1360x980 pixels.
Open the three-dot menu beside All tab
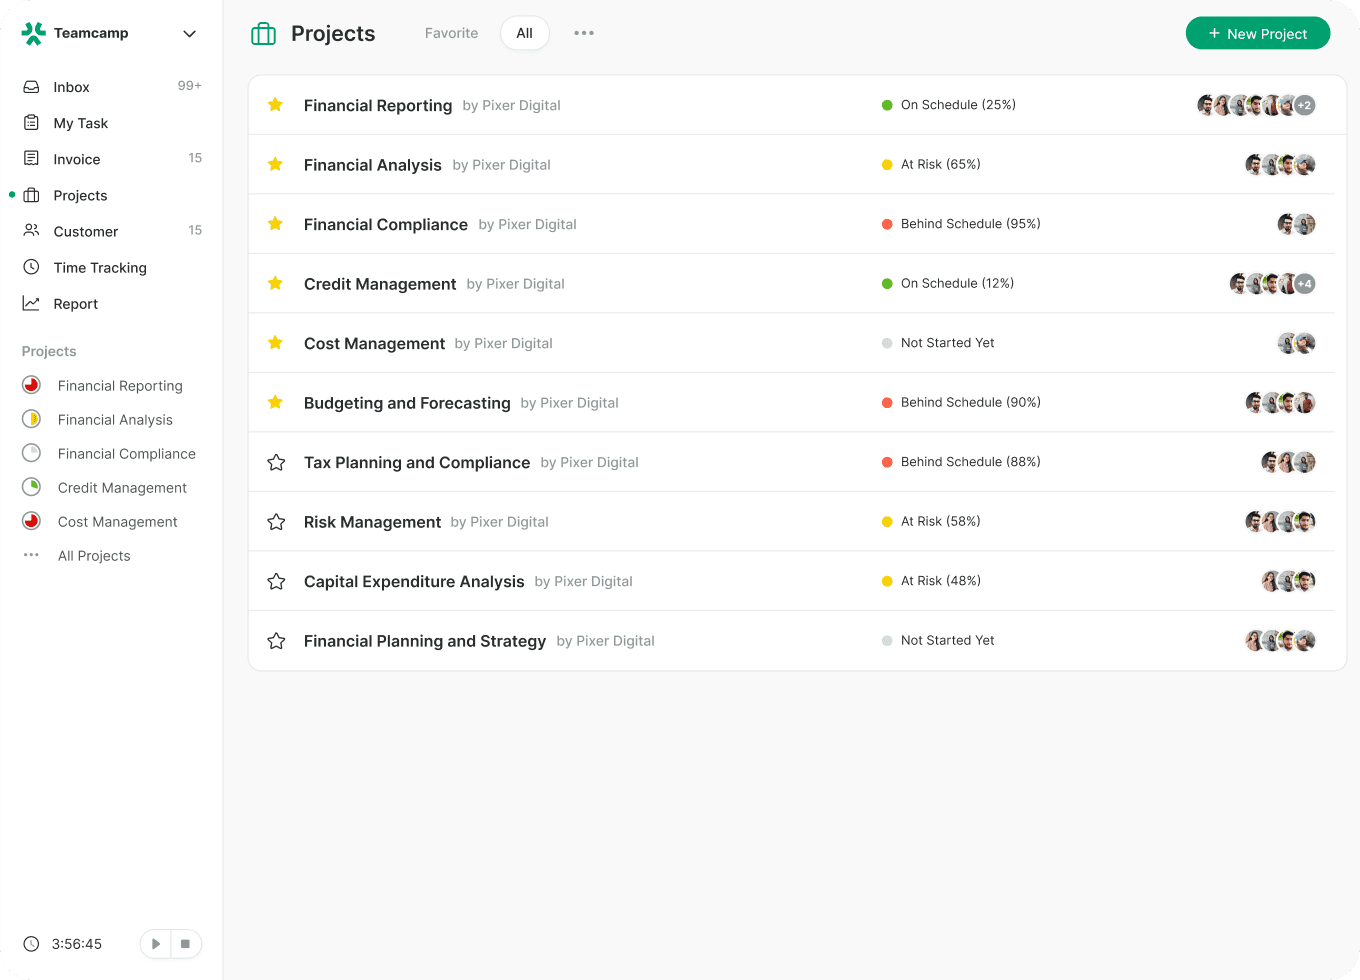pyautogui.click(x=584, y=33)
